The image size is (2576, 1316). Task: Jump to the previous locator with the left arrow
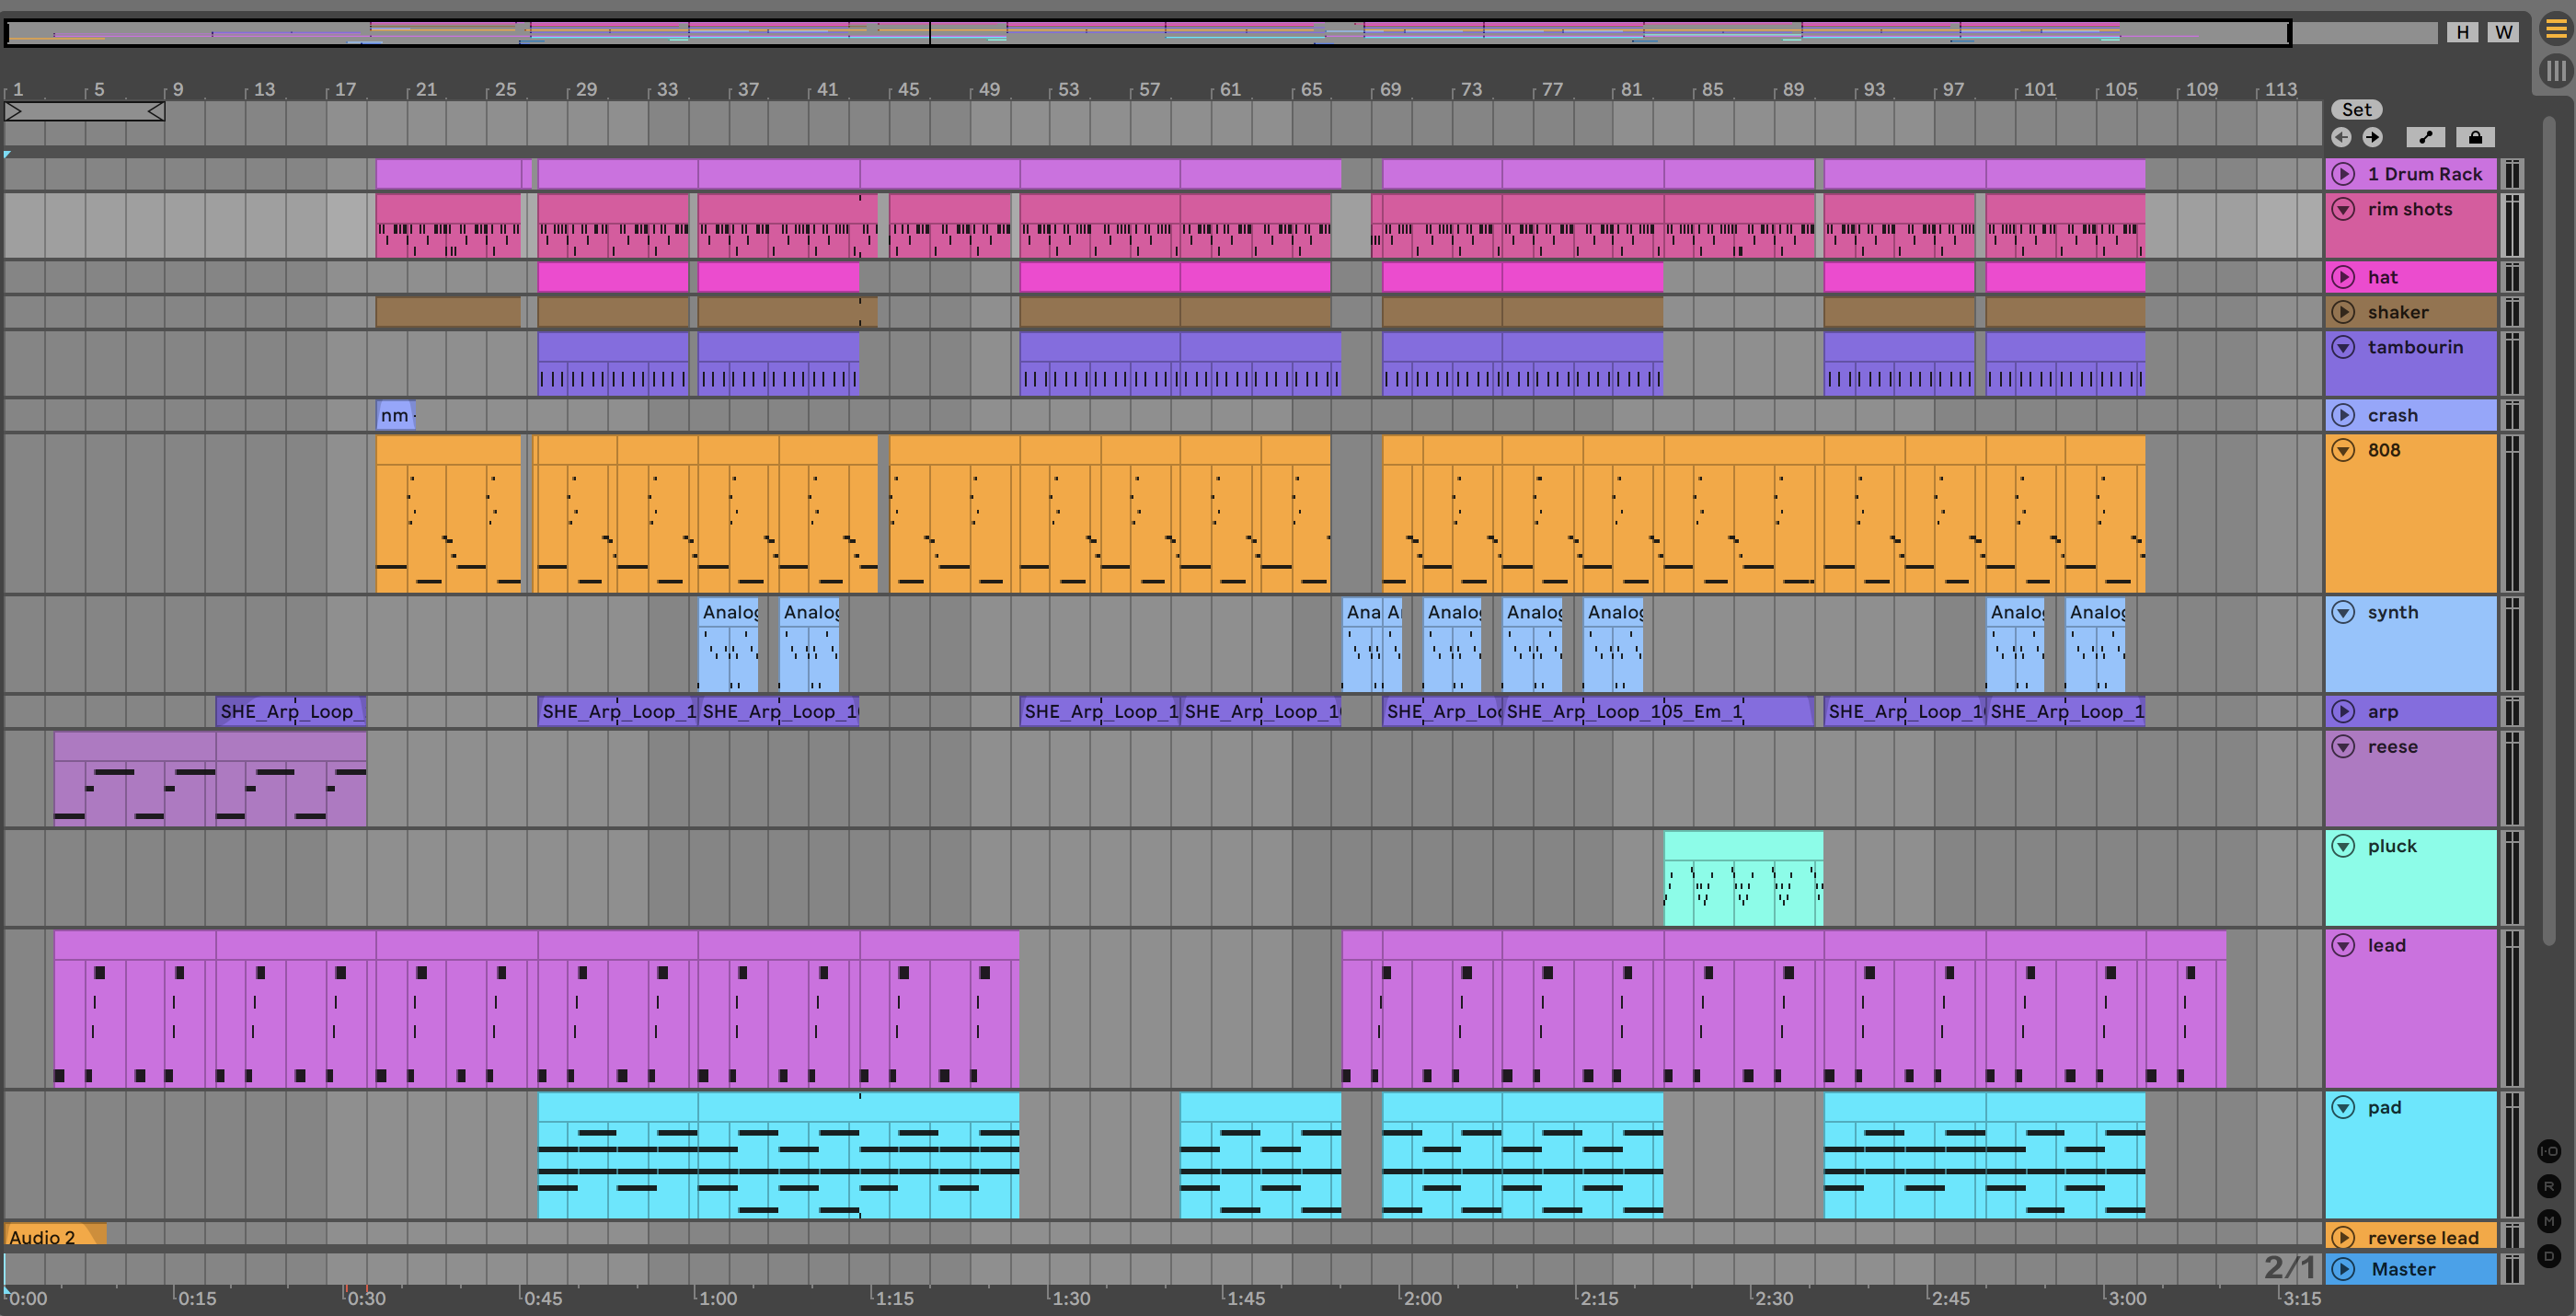click(2341, 138)
